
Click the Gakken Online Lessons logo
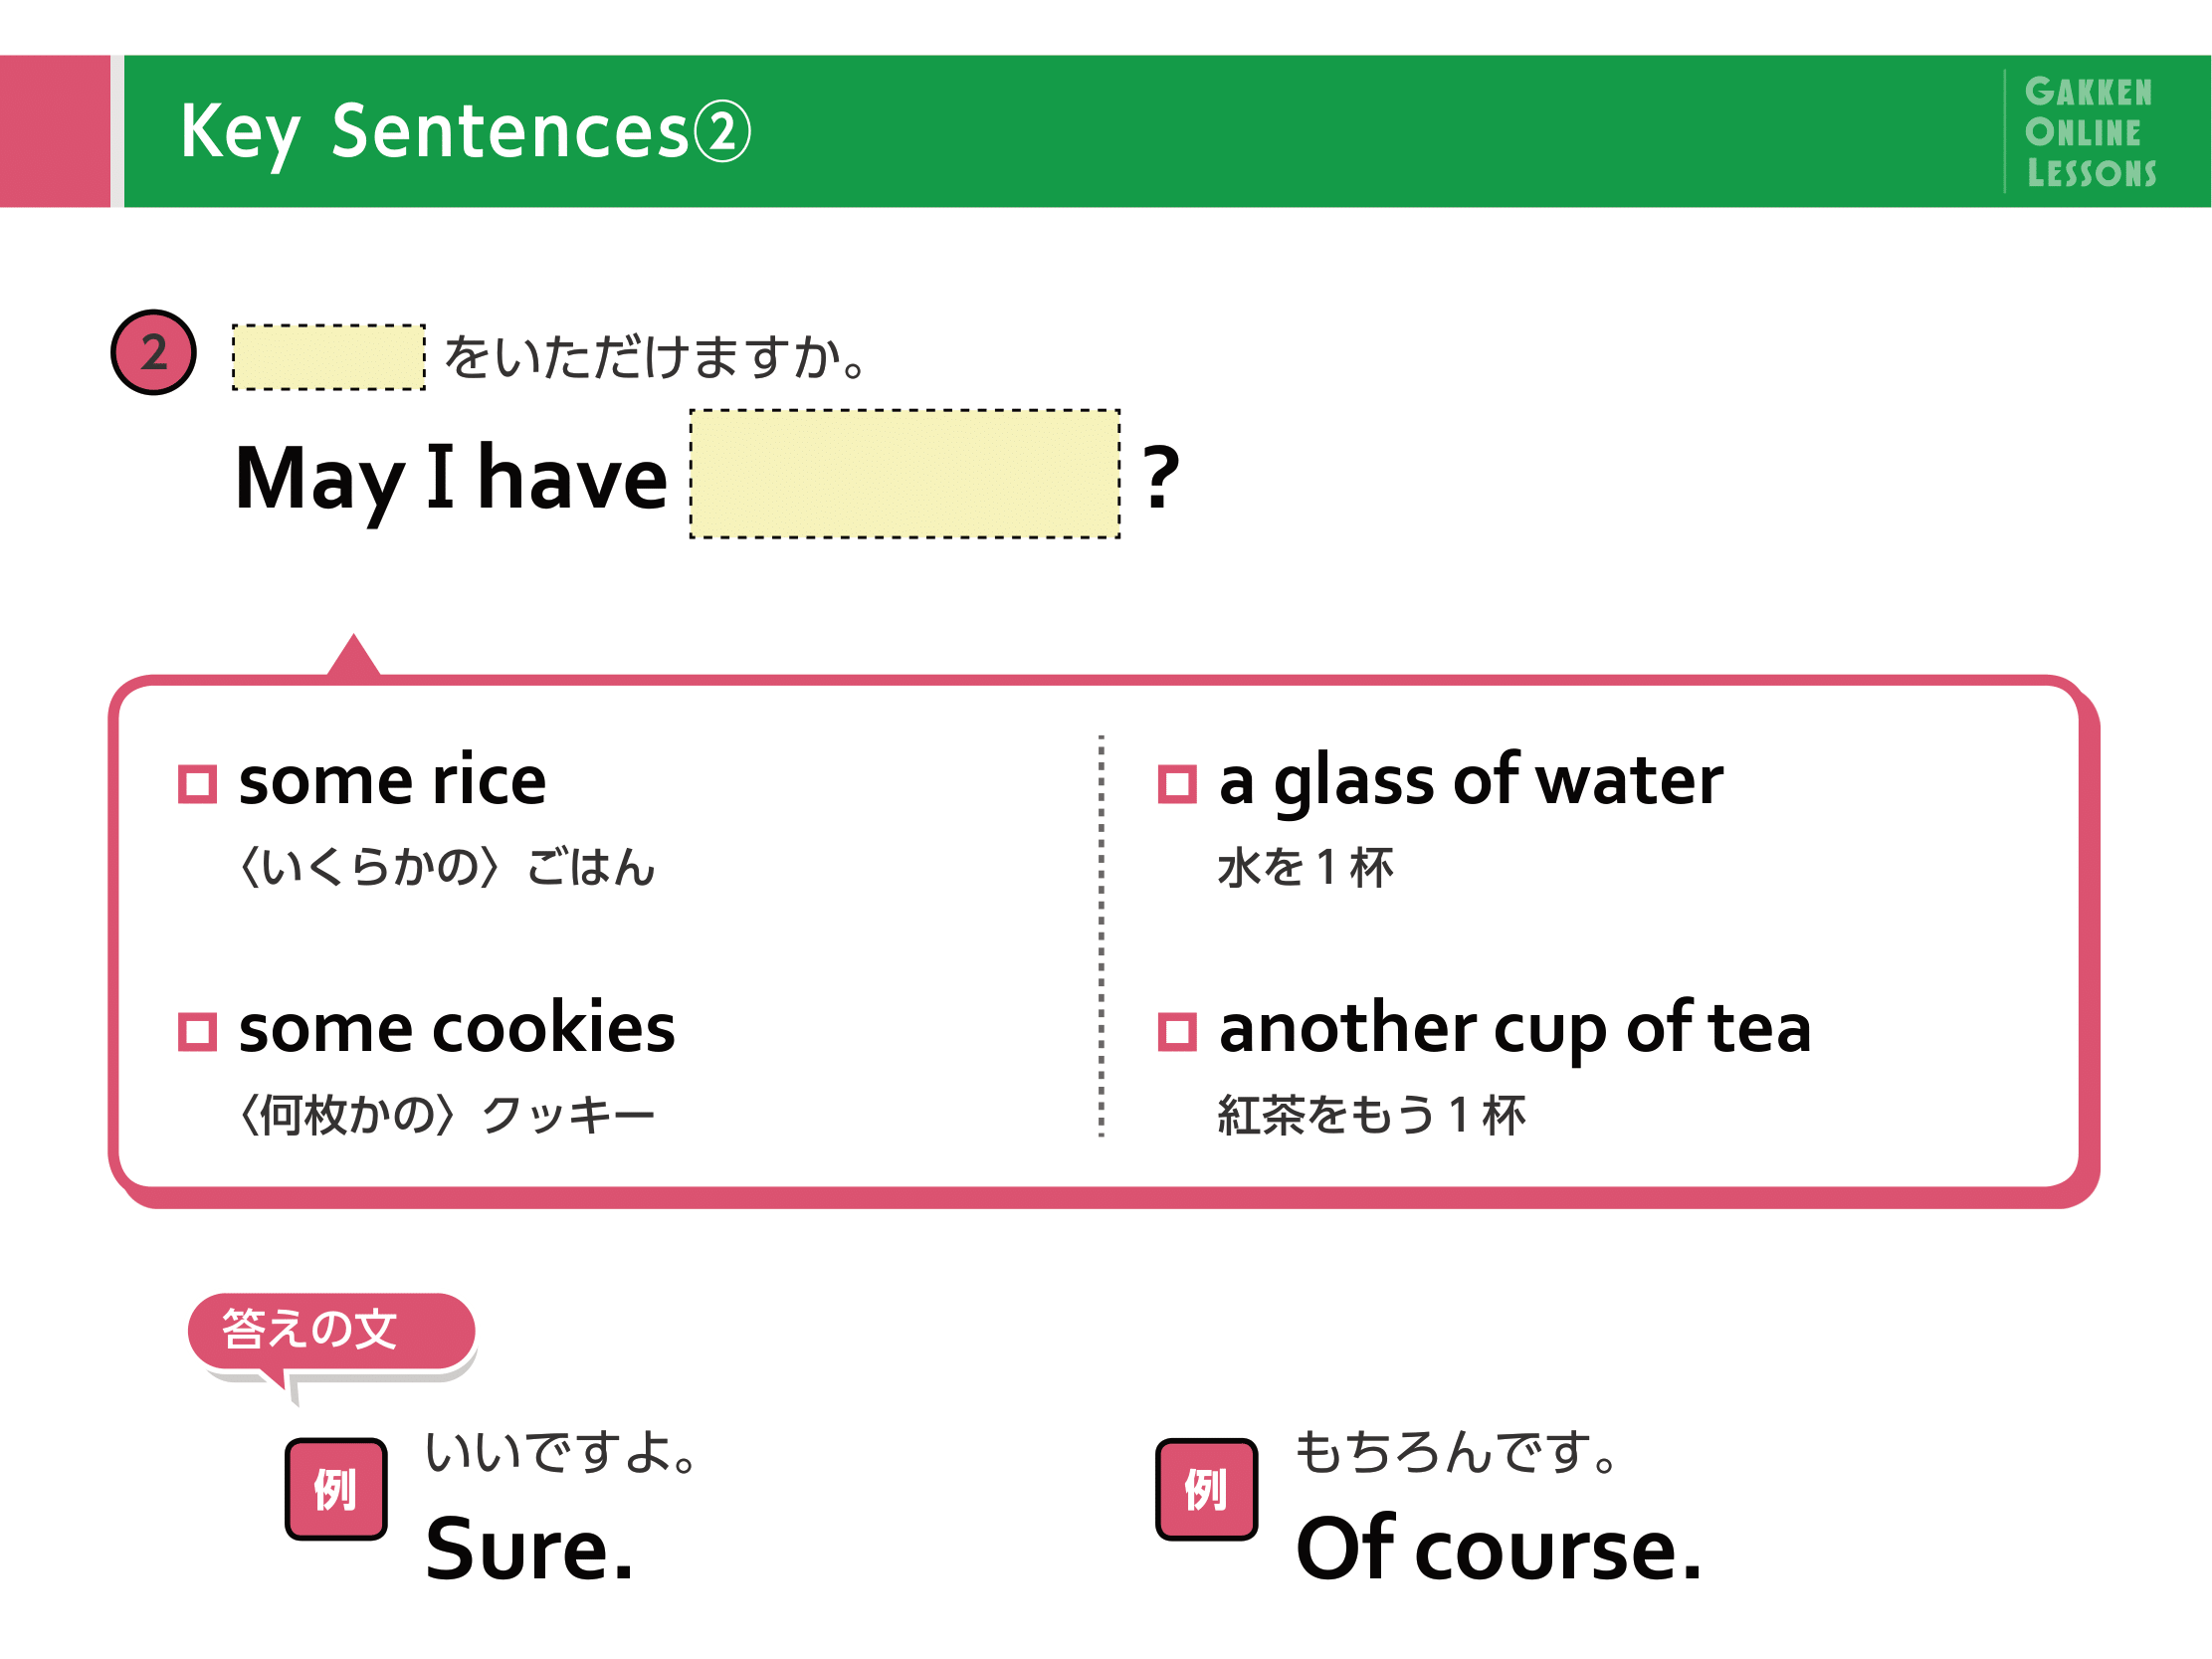coord(2090,132)
